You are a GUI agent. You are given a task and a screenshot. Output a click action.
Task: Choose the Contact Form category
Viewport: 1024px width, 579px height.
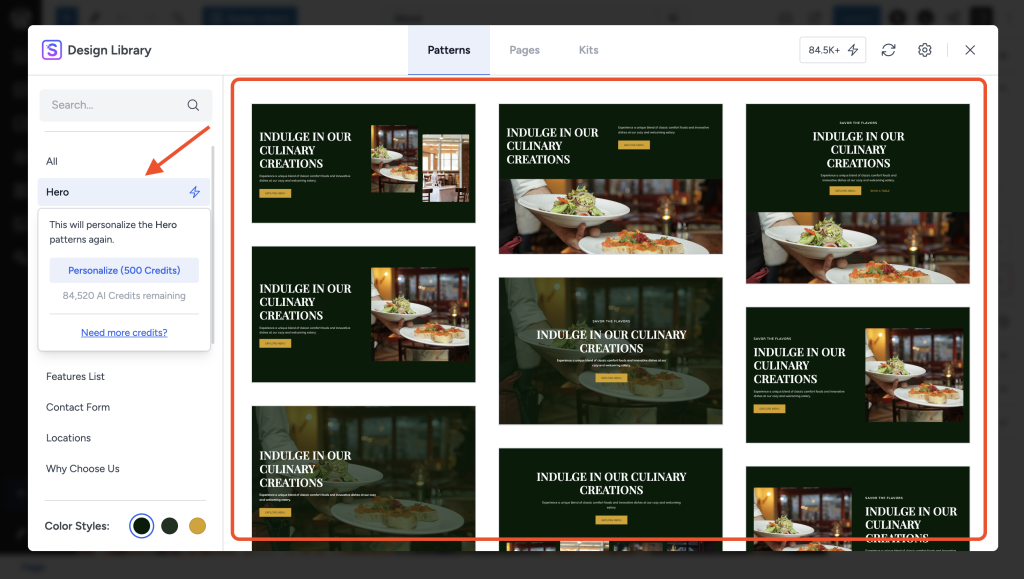[78, 407]
